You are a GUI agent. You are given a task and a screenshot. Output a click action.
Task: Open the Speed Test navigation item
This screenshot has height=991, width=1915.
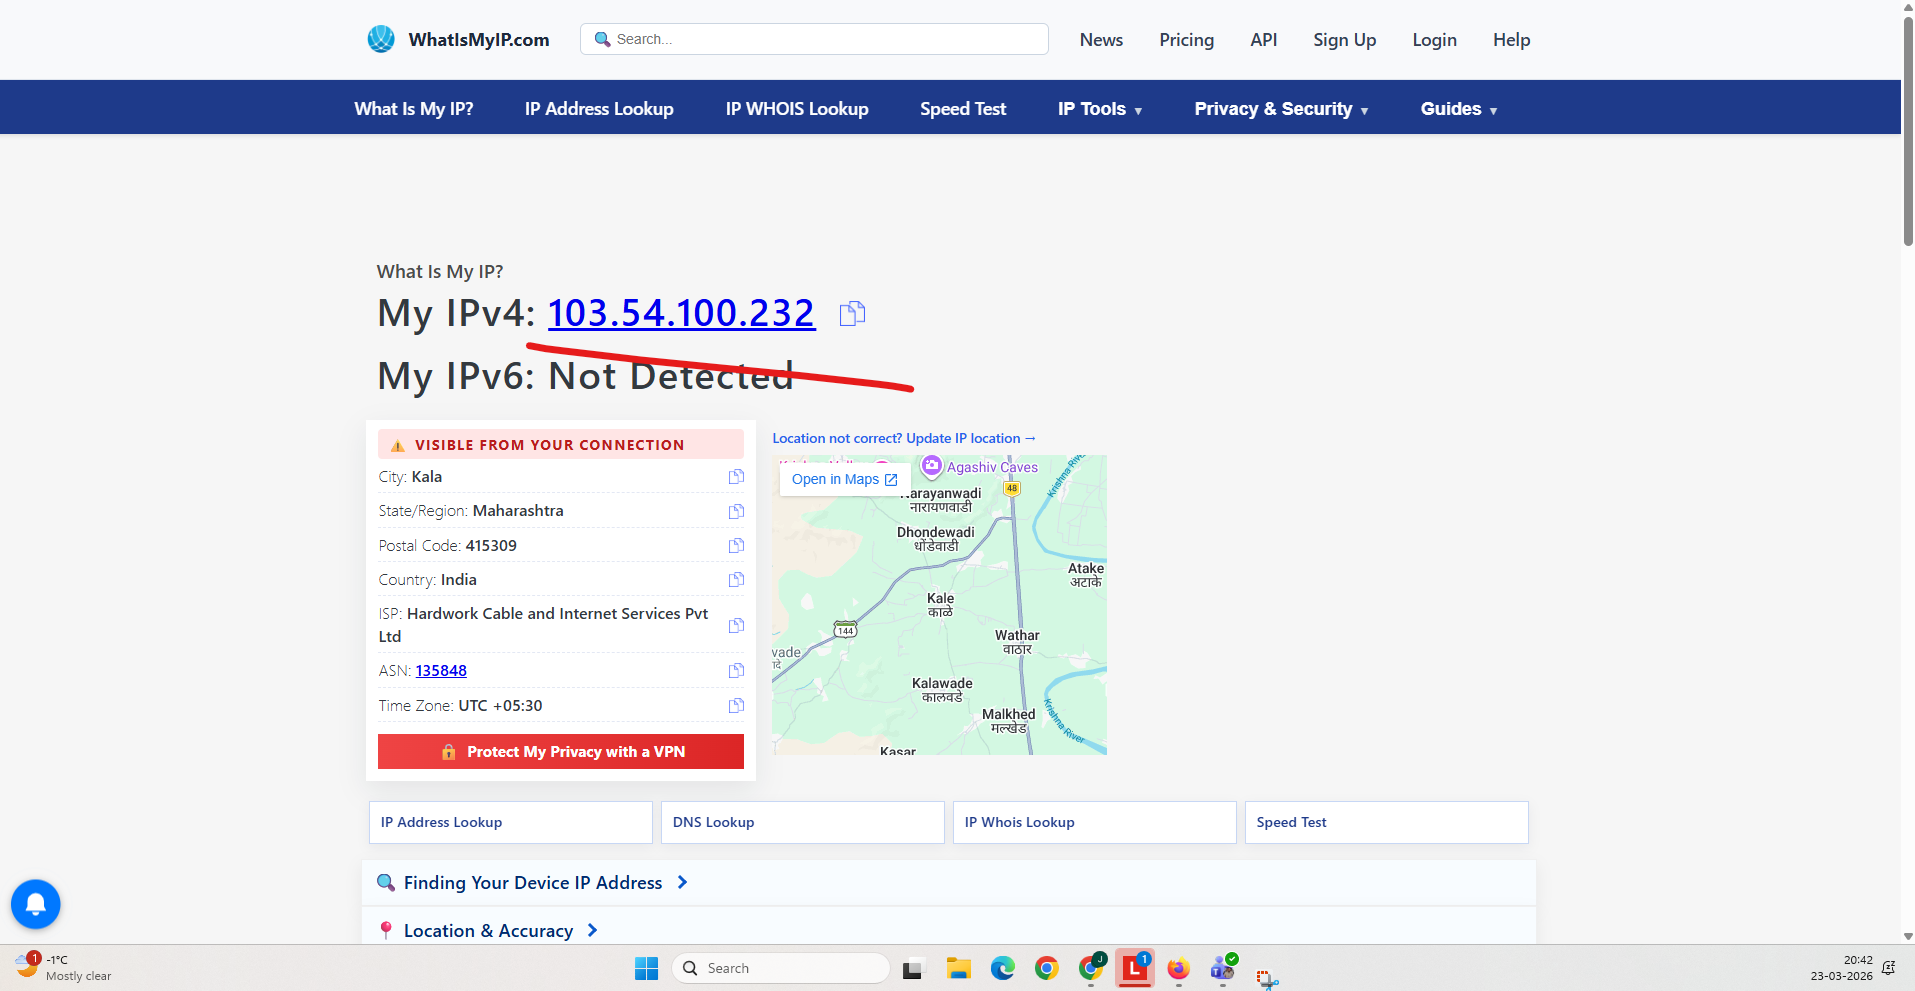(x=962, y=109)
